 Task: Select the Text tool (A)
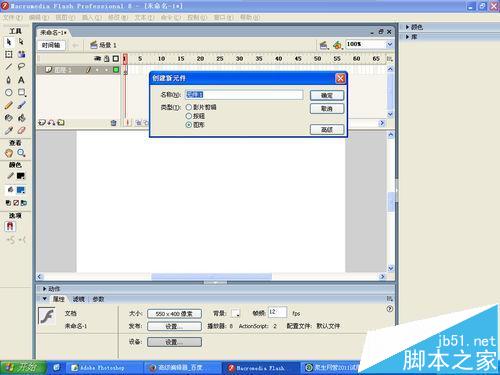21,80
